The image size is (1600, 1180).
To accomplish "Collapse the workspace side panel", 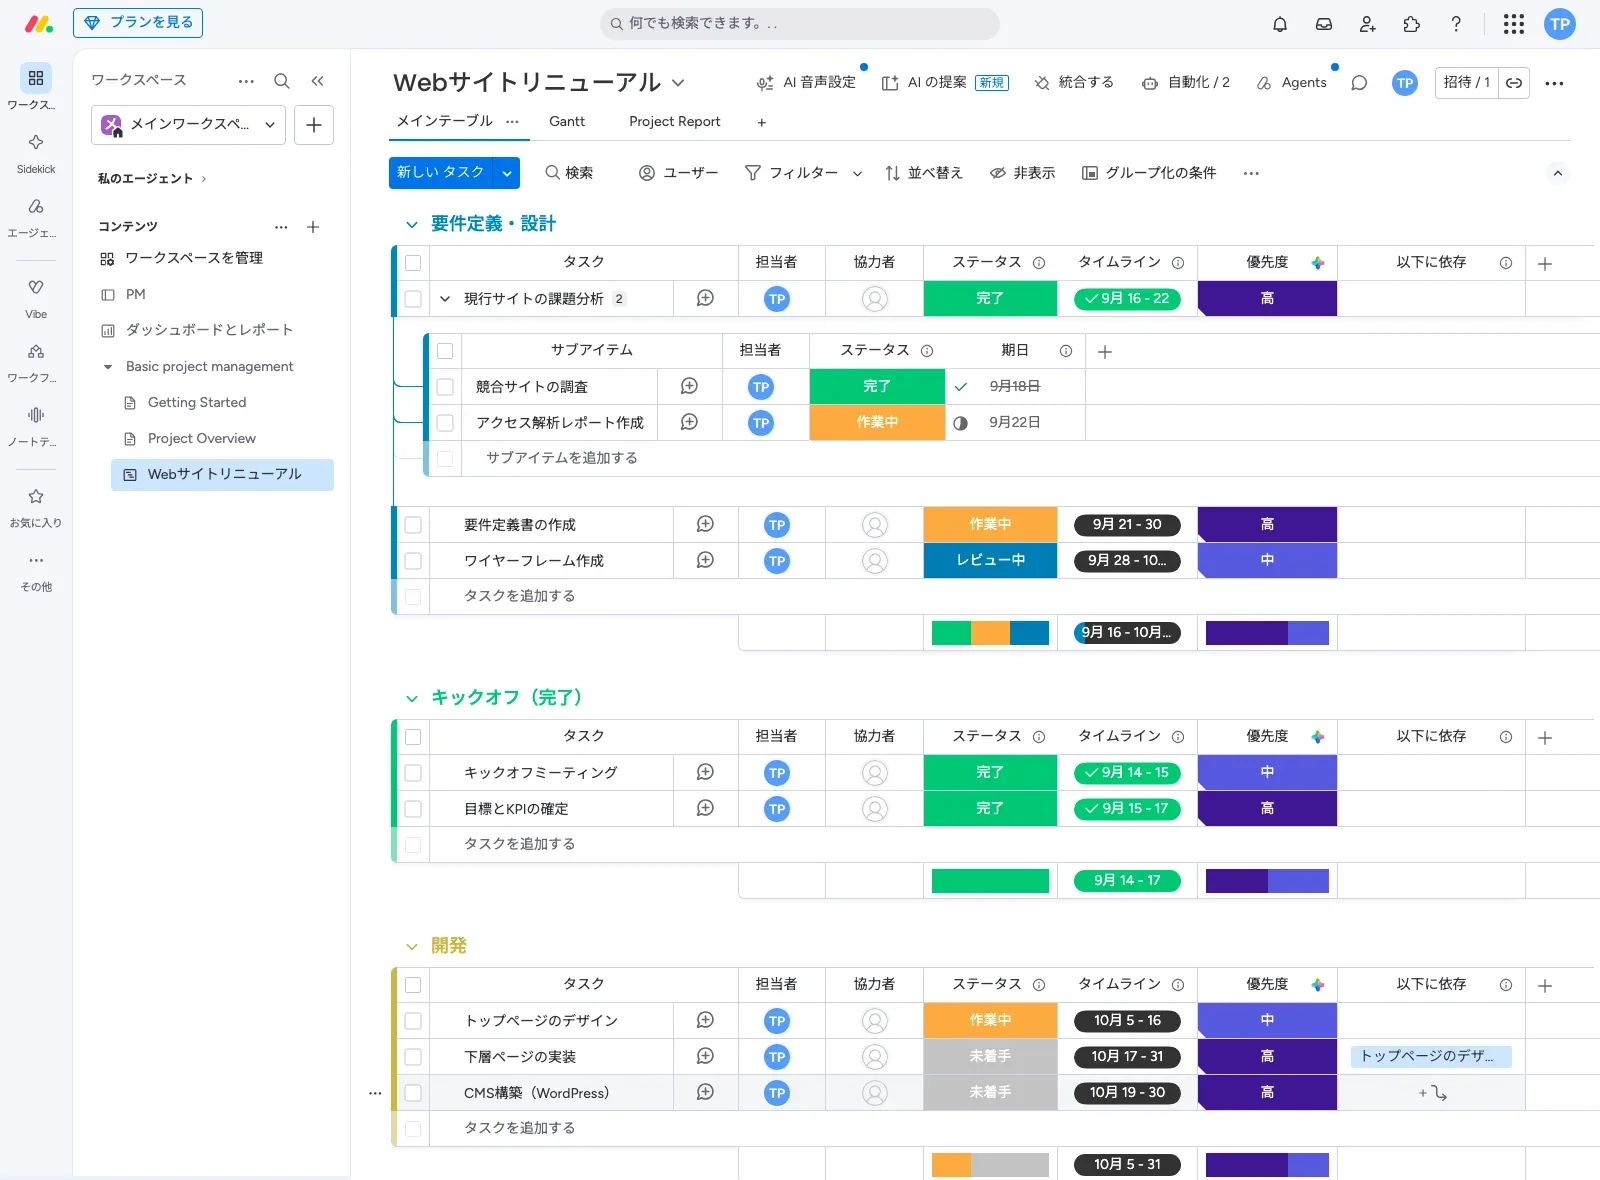I will point(317,81).
